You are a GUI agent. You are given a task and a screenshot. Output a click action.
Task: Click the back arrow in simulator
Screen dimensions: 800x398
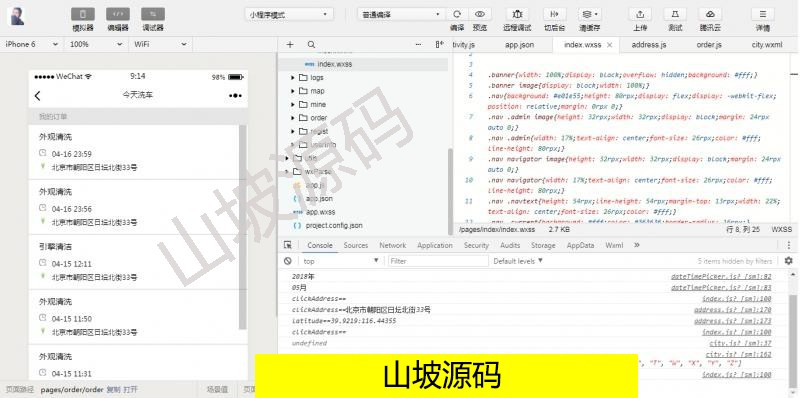pos(37,95)
